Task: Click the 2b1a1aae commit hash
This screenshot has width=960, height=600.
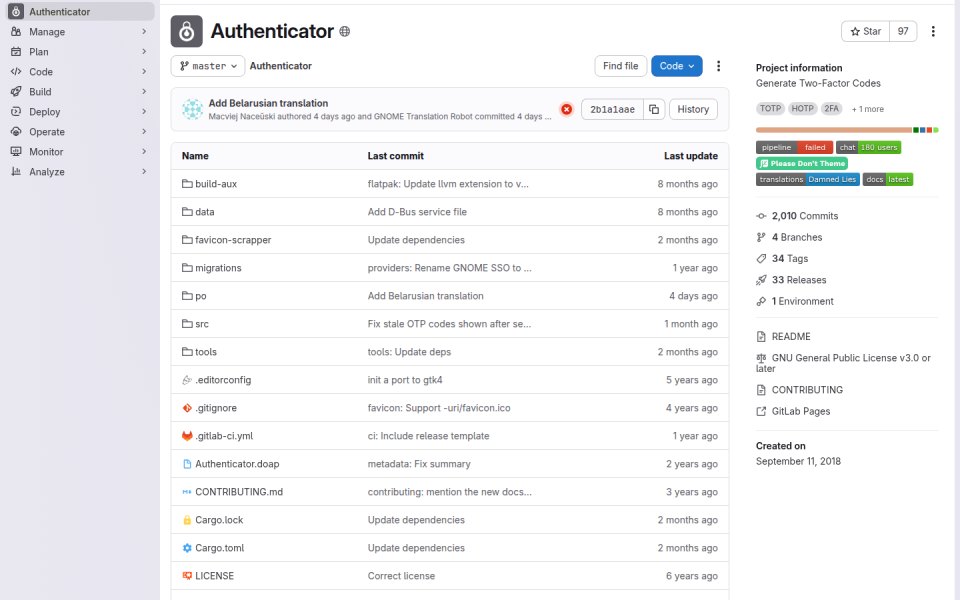Action: [612, 109]
